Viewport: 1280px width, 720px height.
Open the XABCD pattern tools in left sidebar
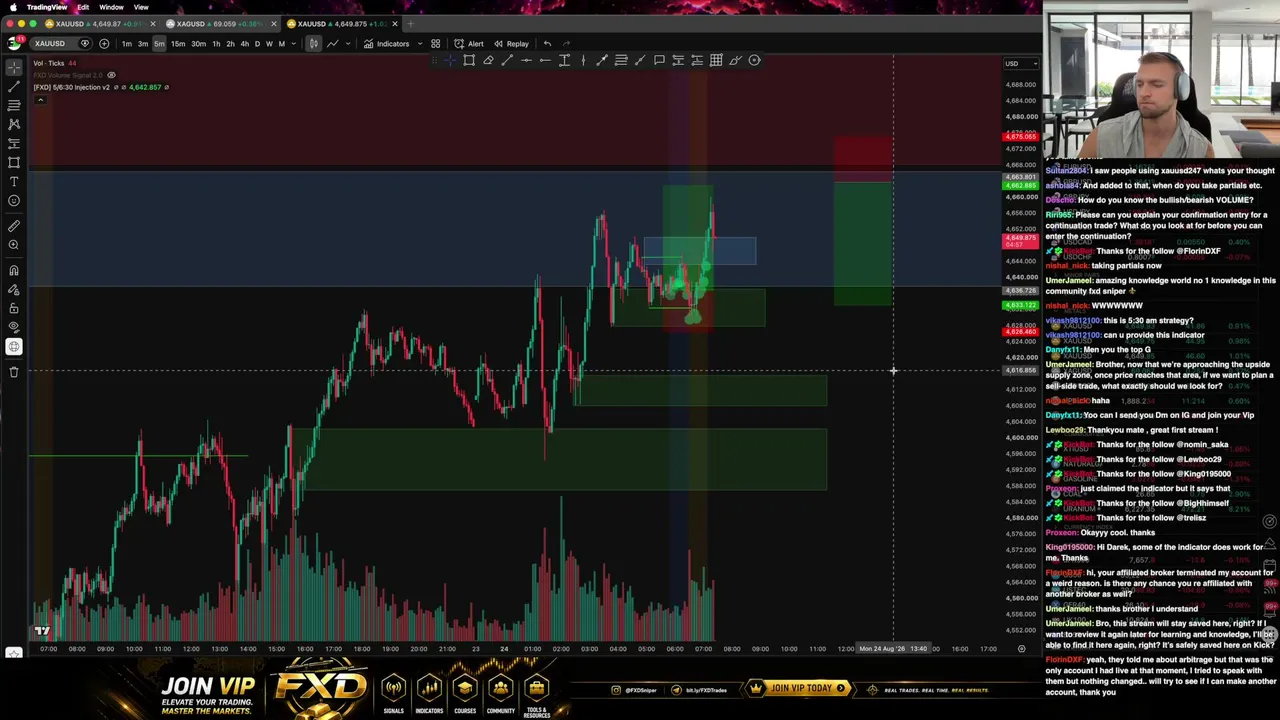14,124
